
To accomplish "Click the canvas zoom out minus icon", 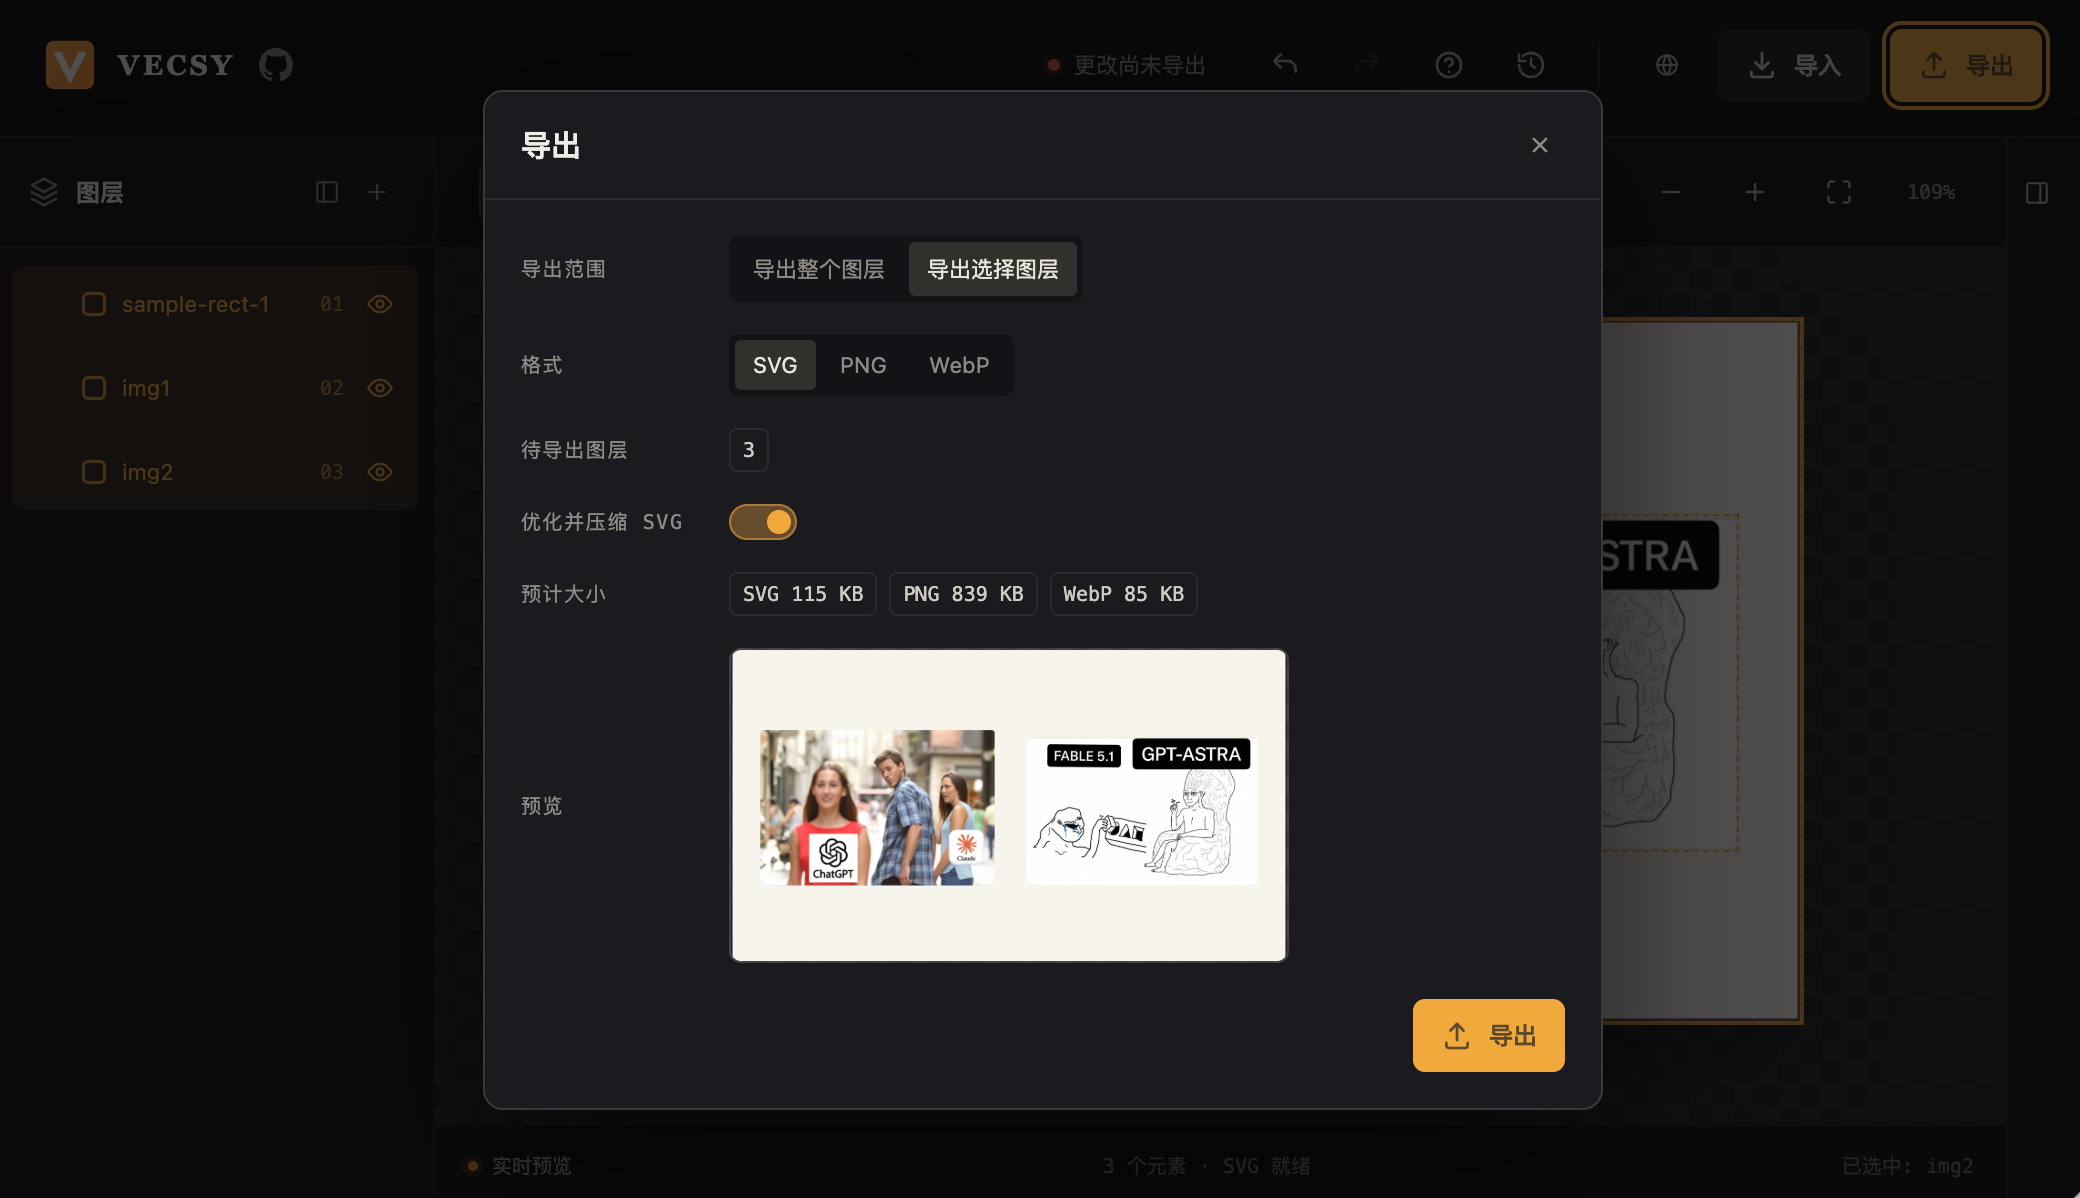I will pyautogui.click(x=1671, y=192).
